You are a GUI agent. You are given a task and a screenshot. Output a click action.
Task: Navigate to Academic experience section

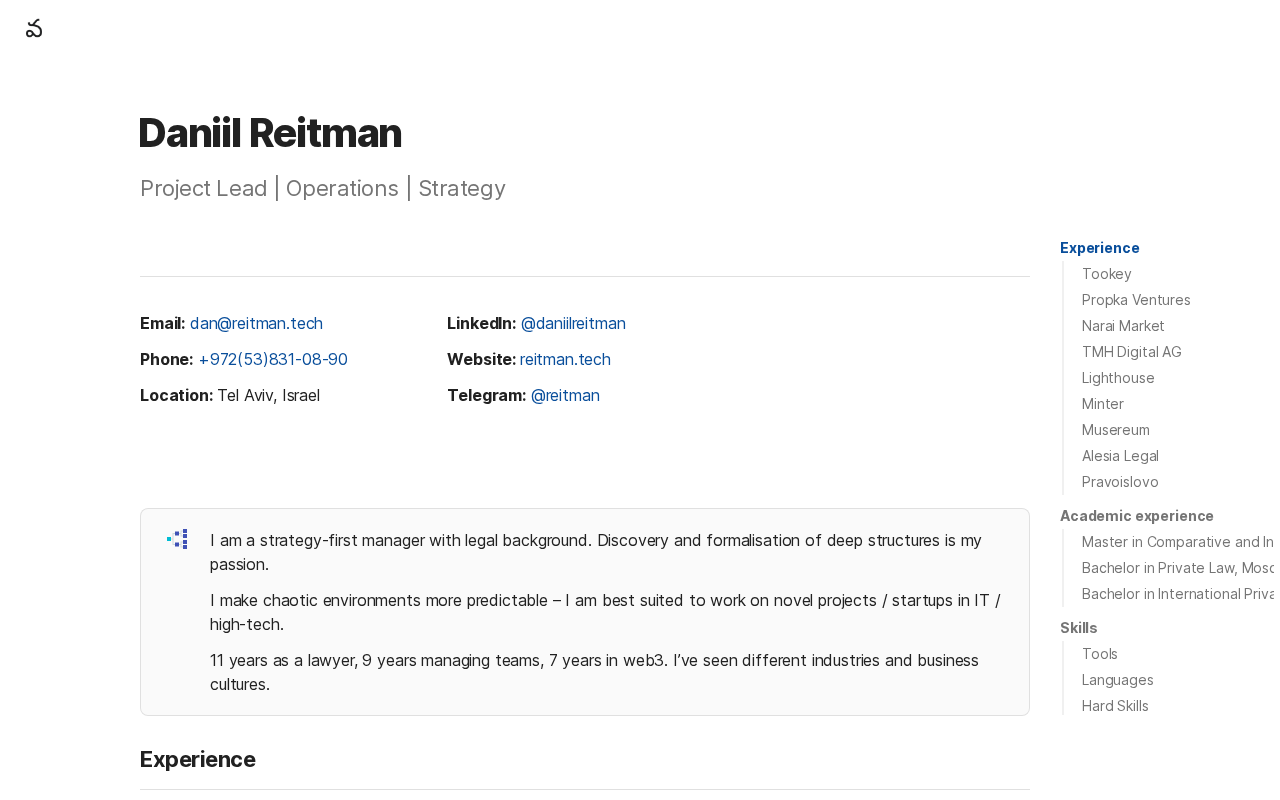click(x=1136, y=516)
